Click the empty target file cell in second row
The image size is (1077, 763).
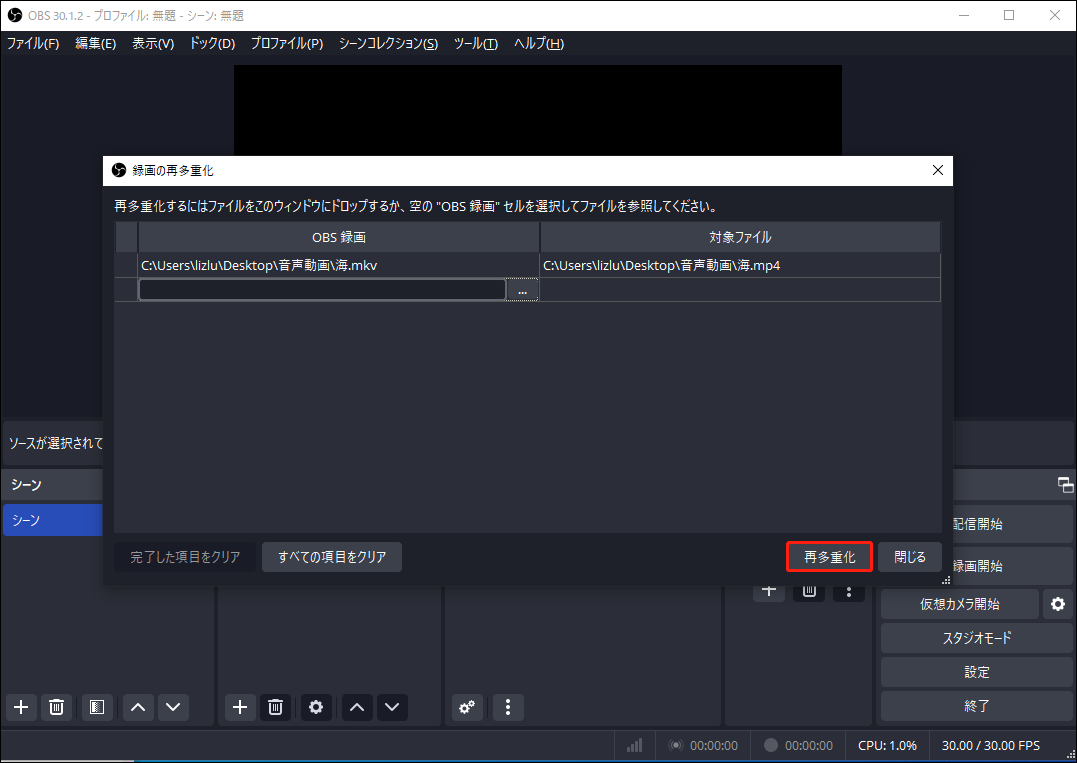click(740, 290)
